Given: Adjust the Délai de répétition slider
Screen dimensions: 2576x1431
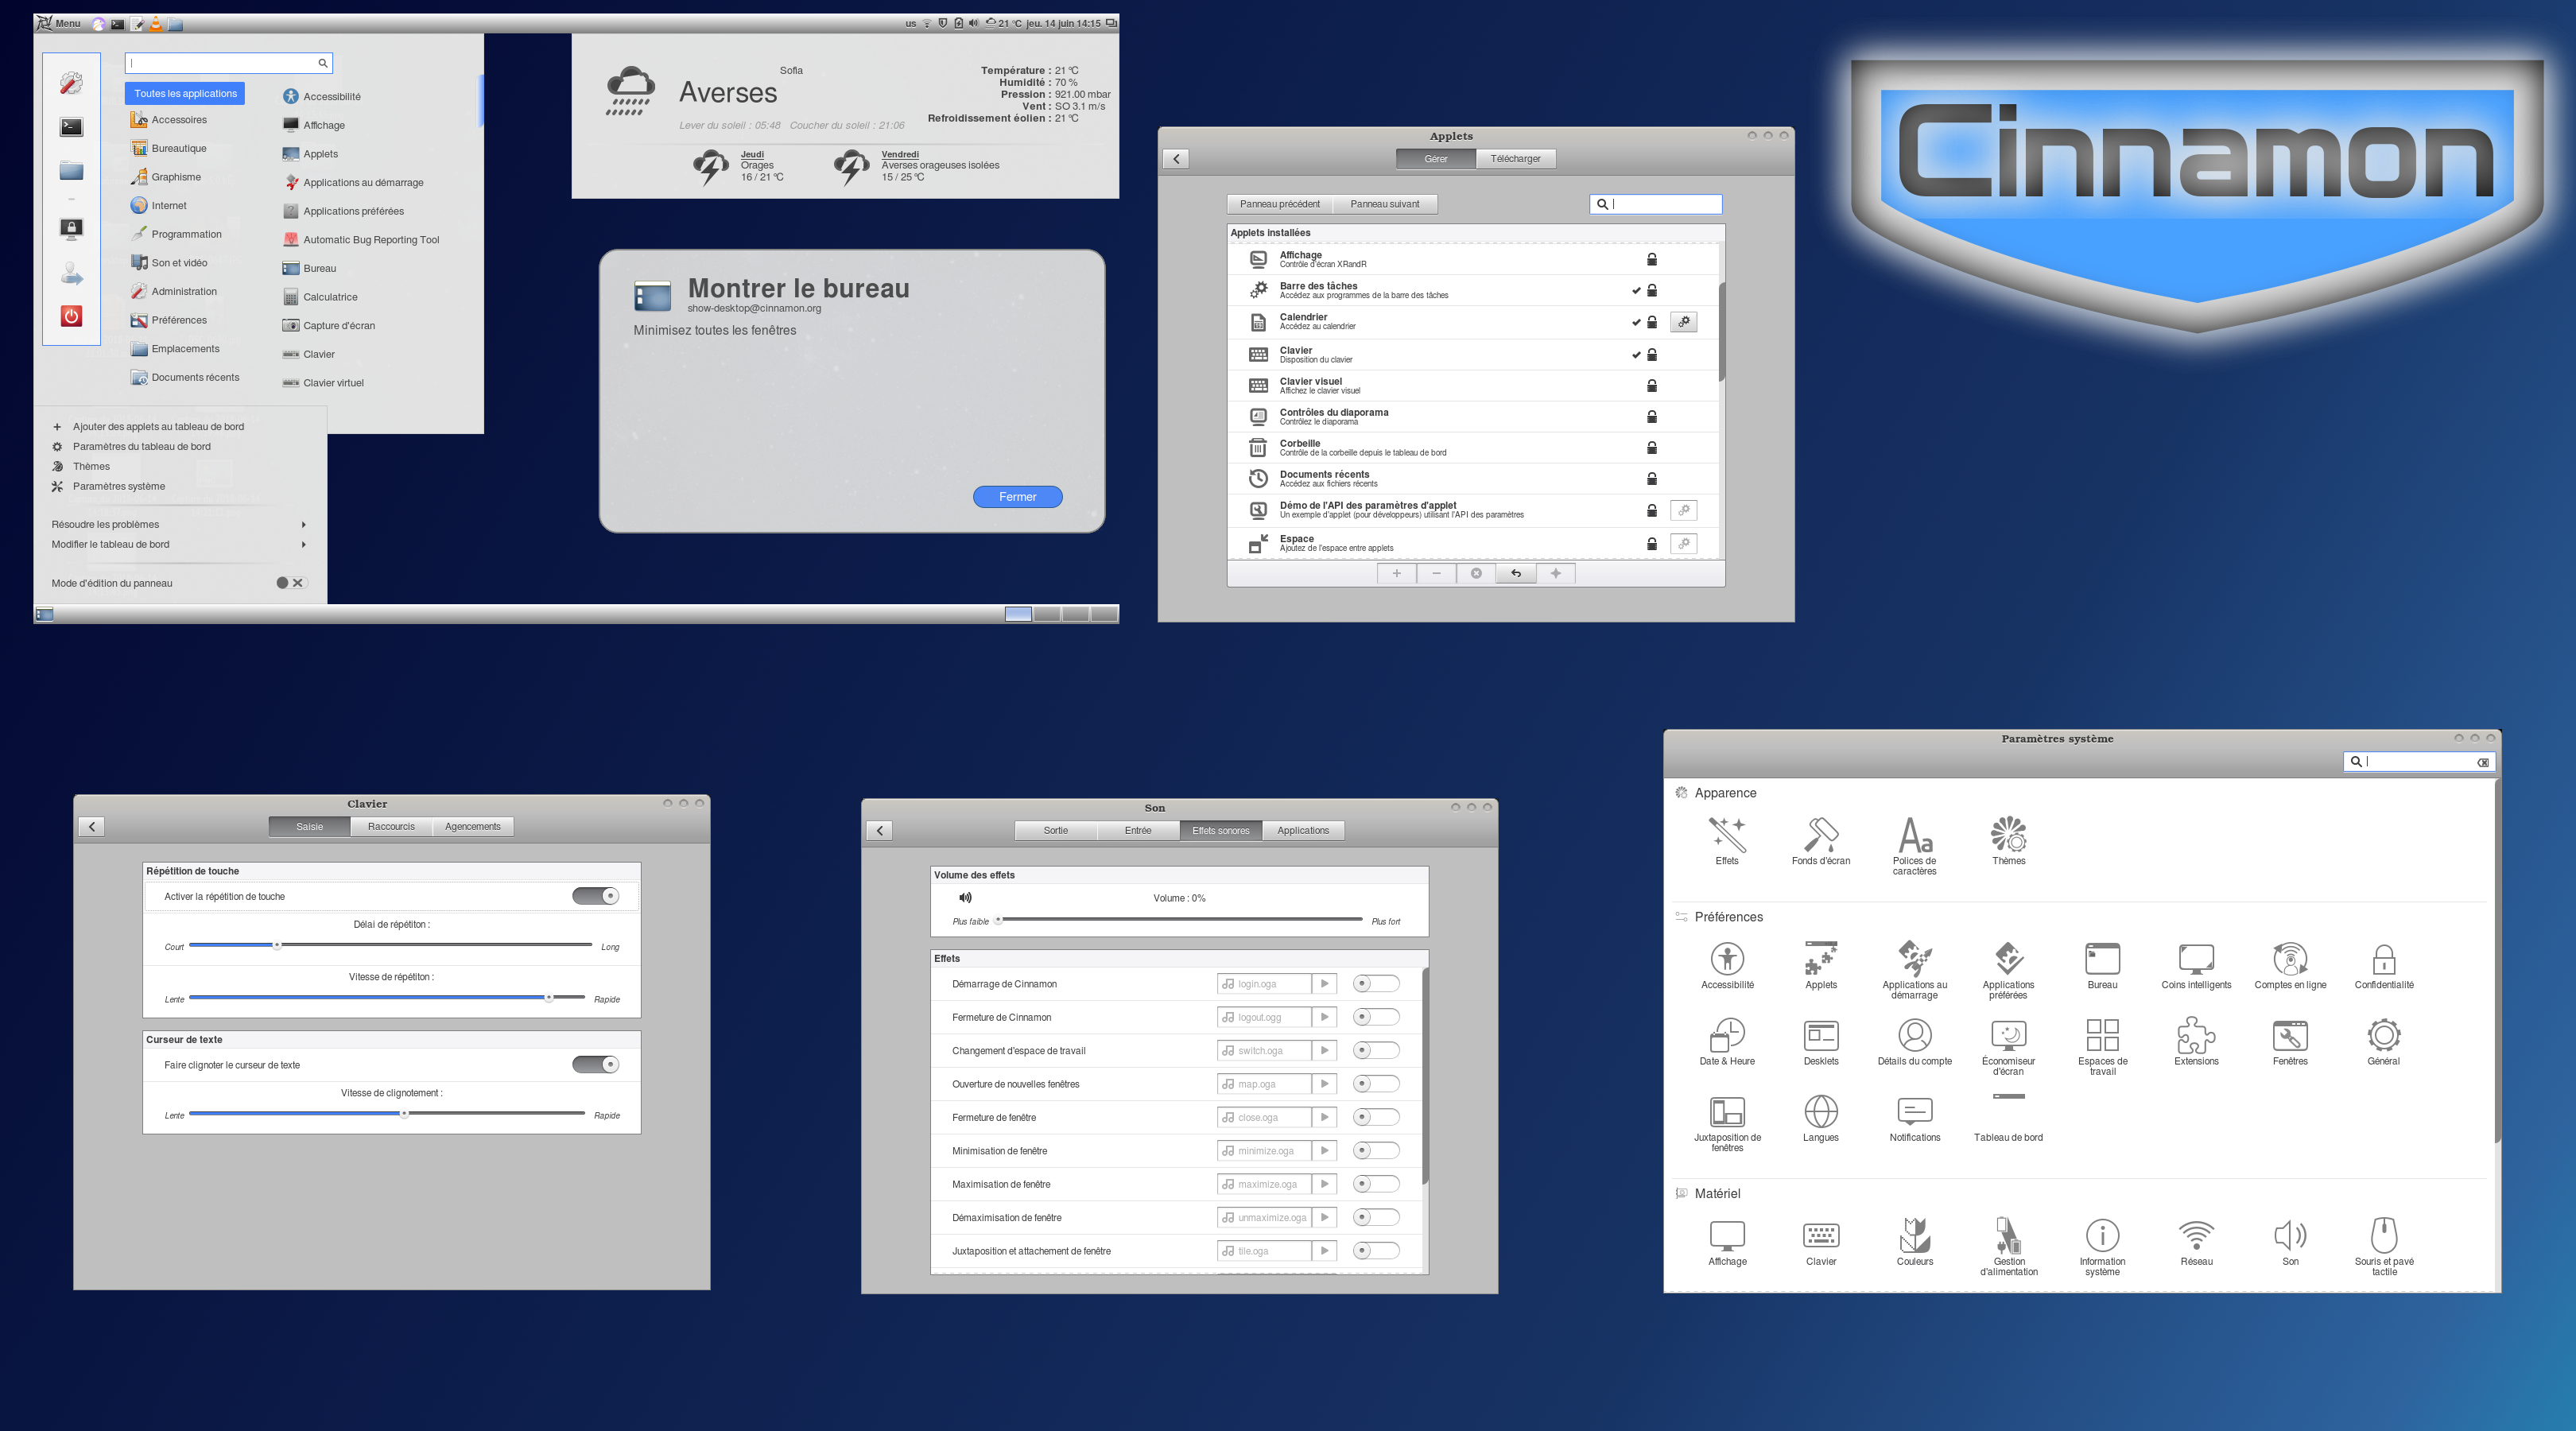Looking at the screenshot, I should (x=390, y=945).
